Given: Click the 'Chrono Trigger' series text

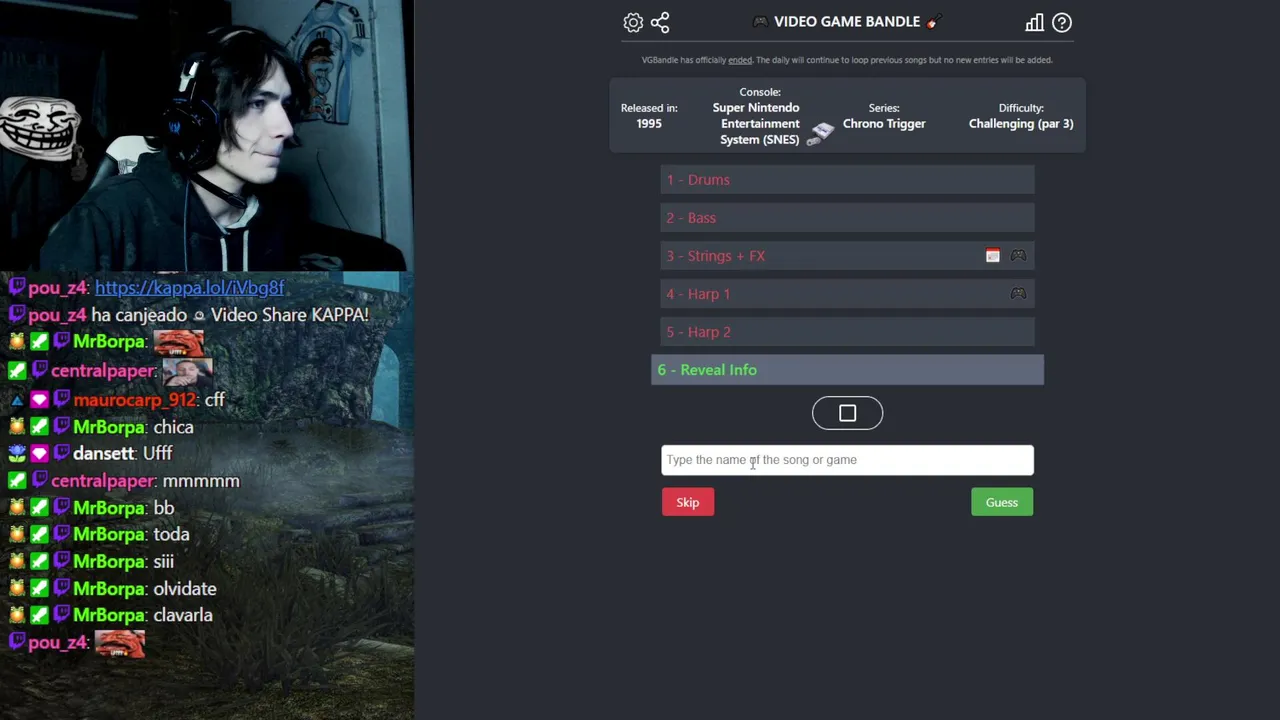Looking at the screenshot, I should point(884,124).
